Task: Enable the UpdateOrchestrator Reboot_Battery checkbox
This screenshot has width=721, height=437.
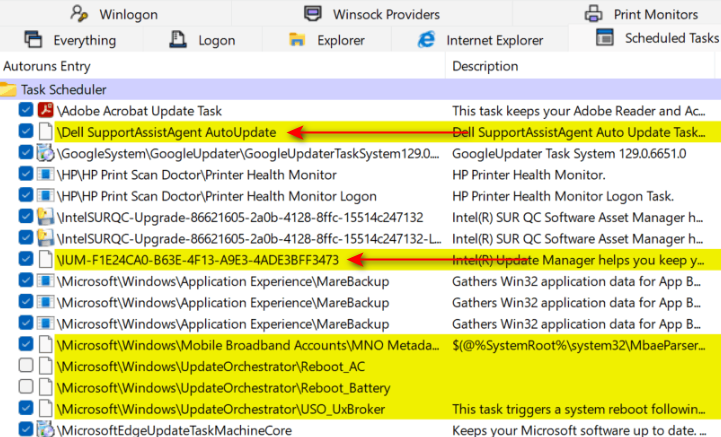Action: point(26,386)
